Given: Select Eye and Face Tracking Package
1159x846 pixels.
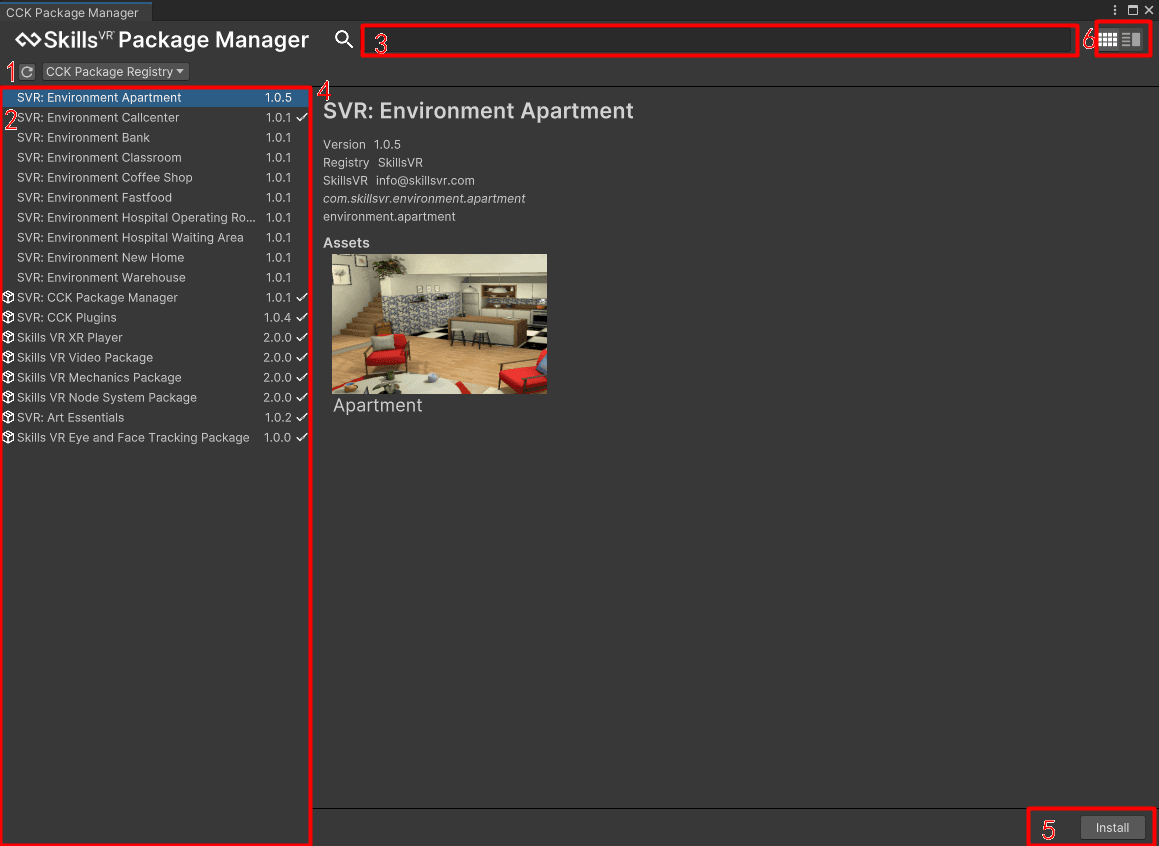Looking at the screenshot, I should click(x=154, y=437).
